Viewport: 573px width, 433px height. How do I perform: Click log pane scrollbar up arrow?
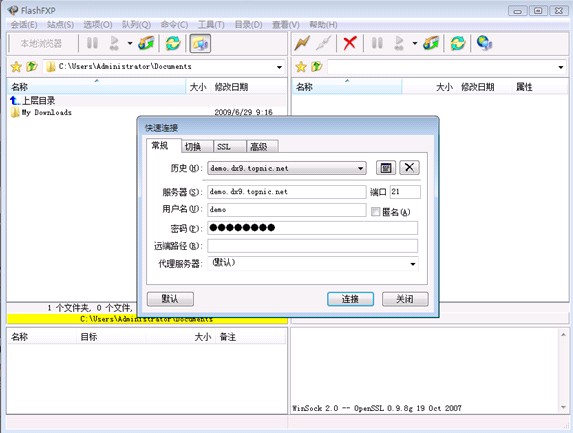tap(563, 334)
